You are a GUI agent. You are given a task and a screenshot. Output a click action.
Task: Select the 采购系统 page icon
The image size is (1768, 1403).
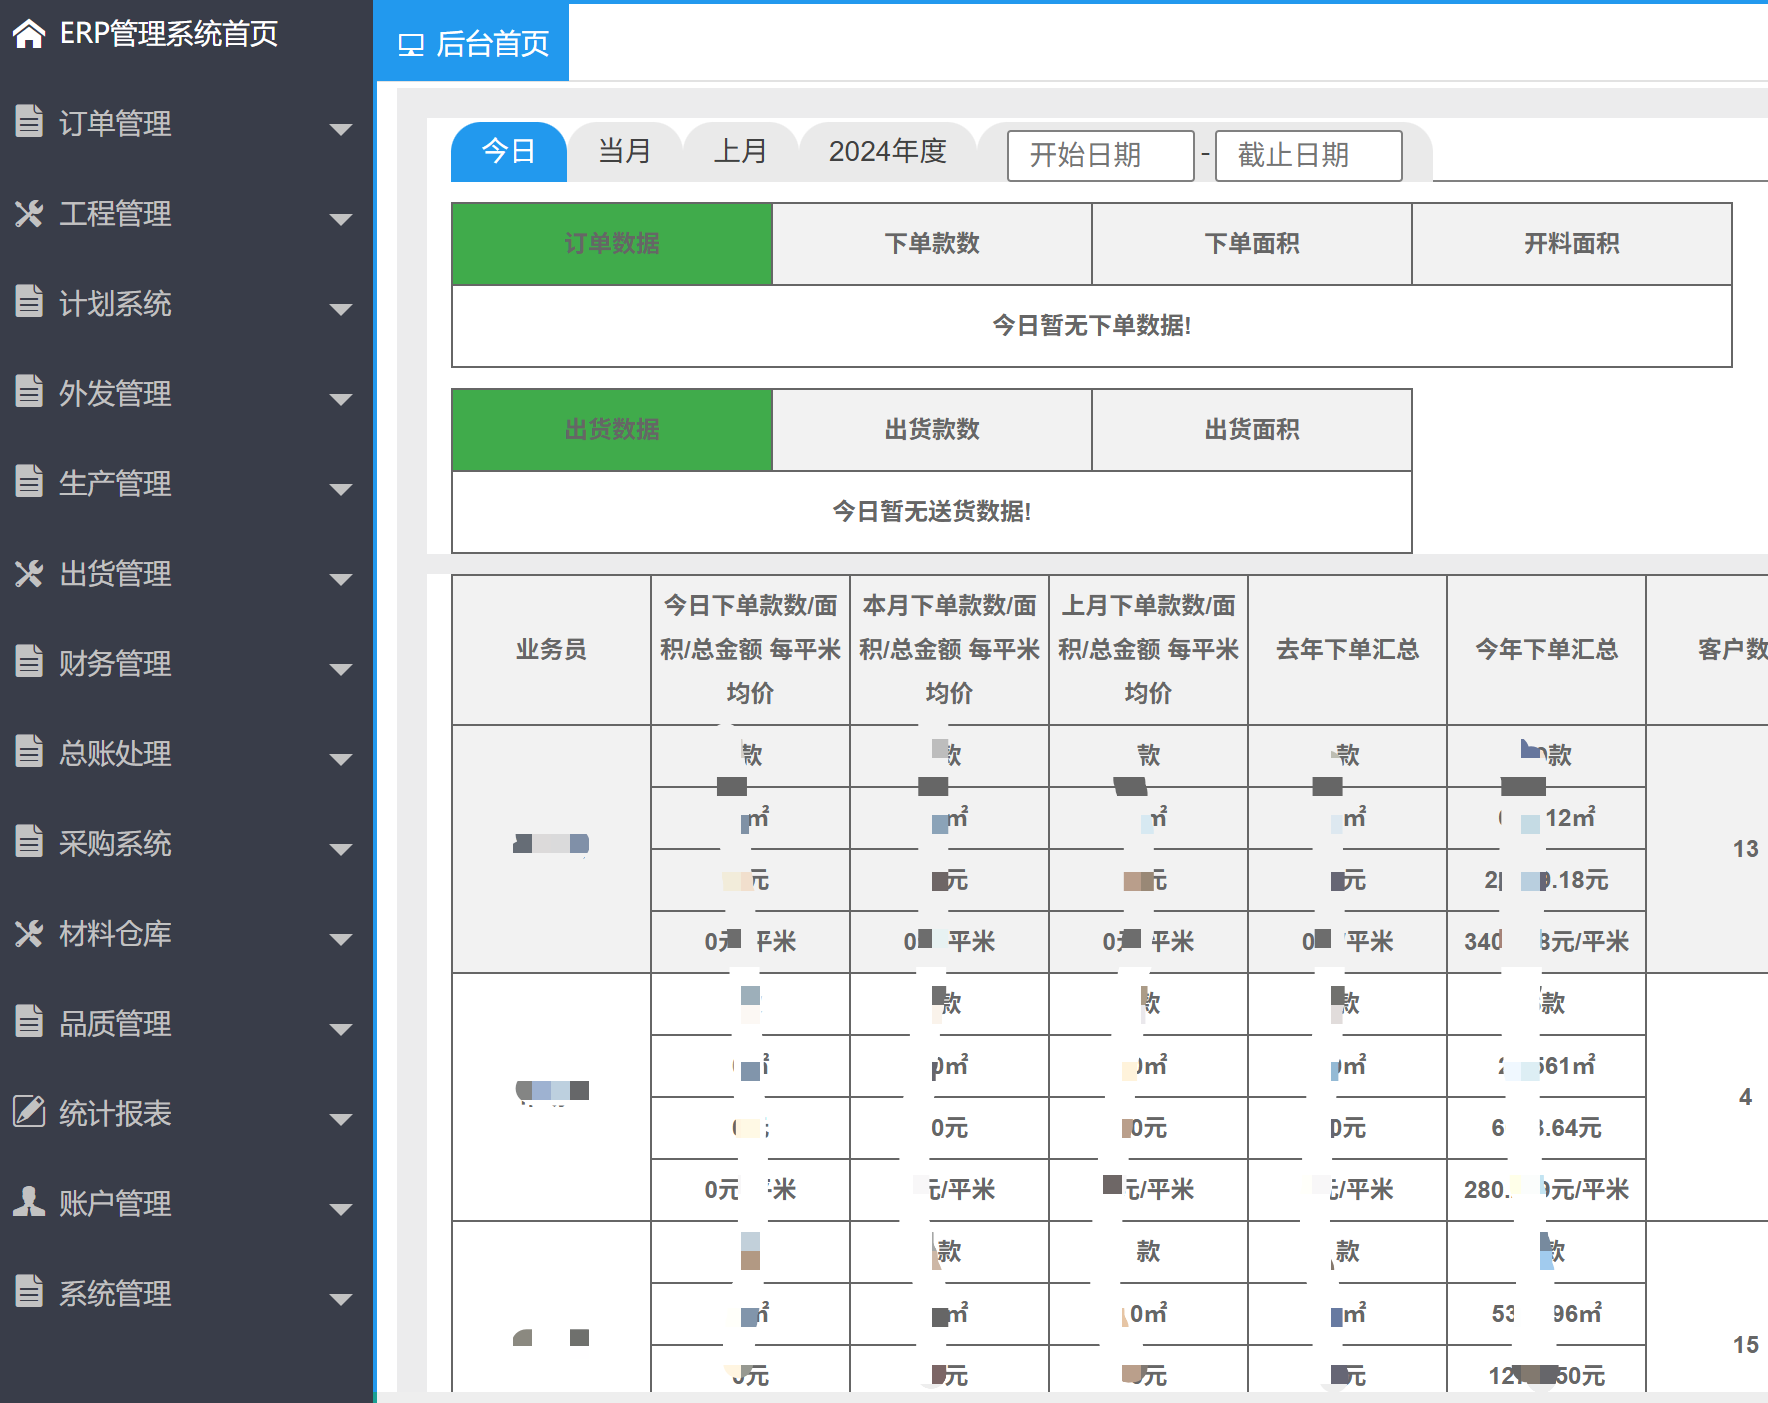pyautogui.click(x=29, y=844)
